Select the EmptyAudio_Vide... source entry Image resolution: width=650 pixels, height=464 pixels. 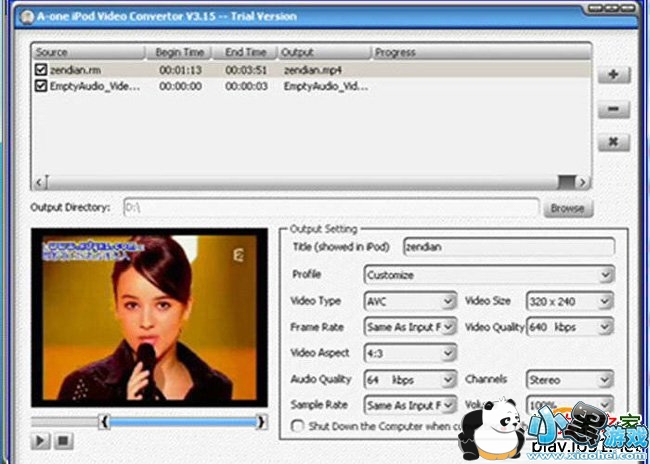pyautogui.click(x=95, y=86)
